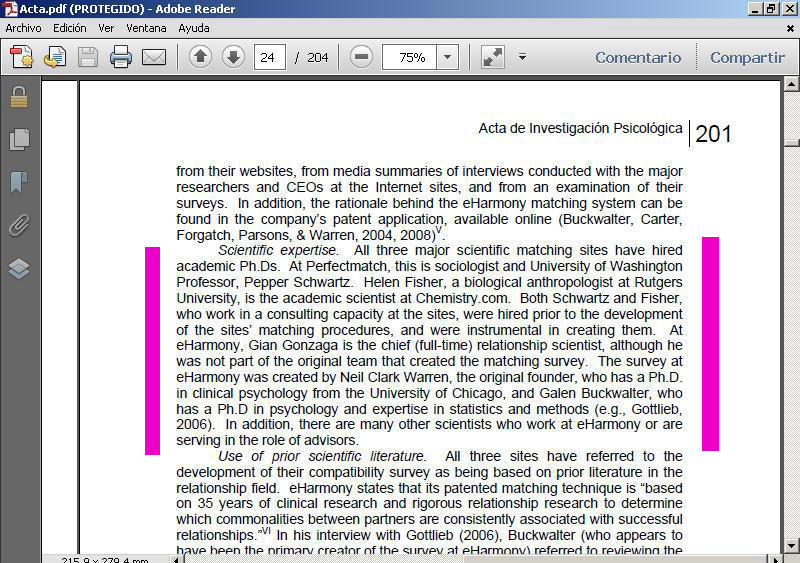
Task: Open the full-screen read mode icon
Action: [x=493, y=57]
